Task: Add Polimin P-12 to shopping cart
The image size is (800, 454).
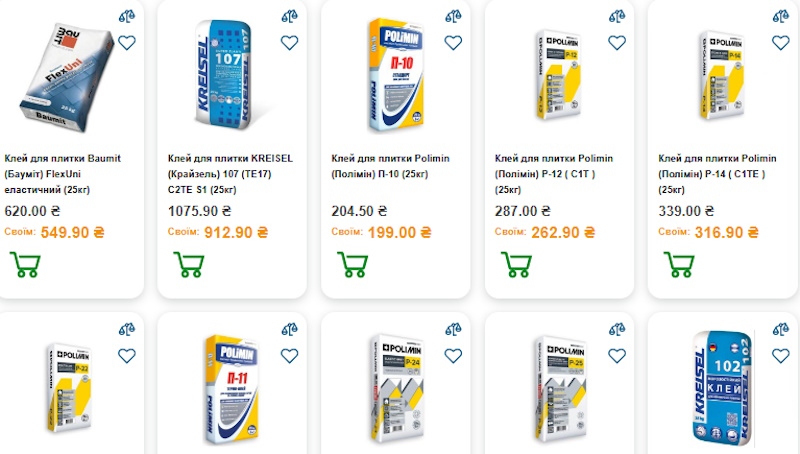Action: coord(516,264)
